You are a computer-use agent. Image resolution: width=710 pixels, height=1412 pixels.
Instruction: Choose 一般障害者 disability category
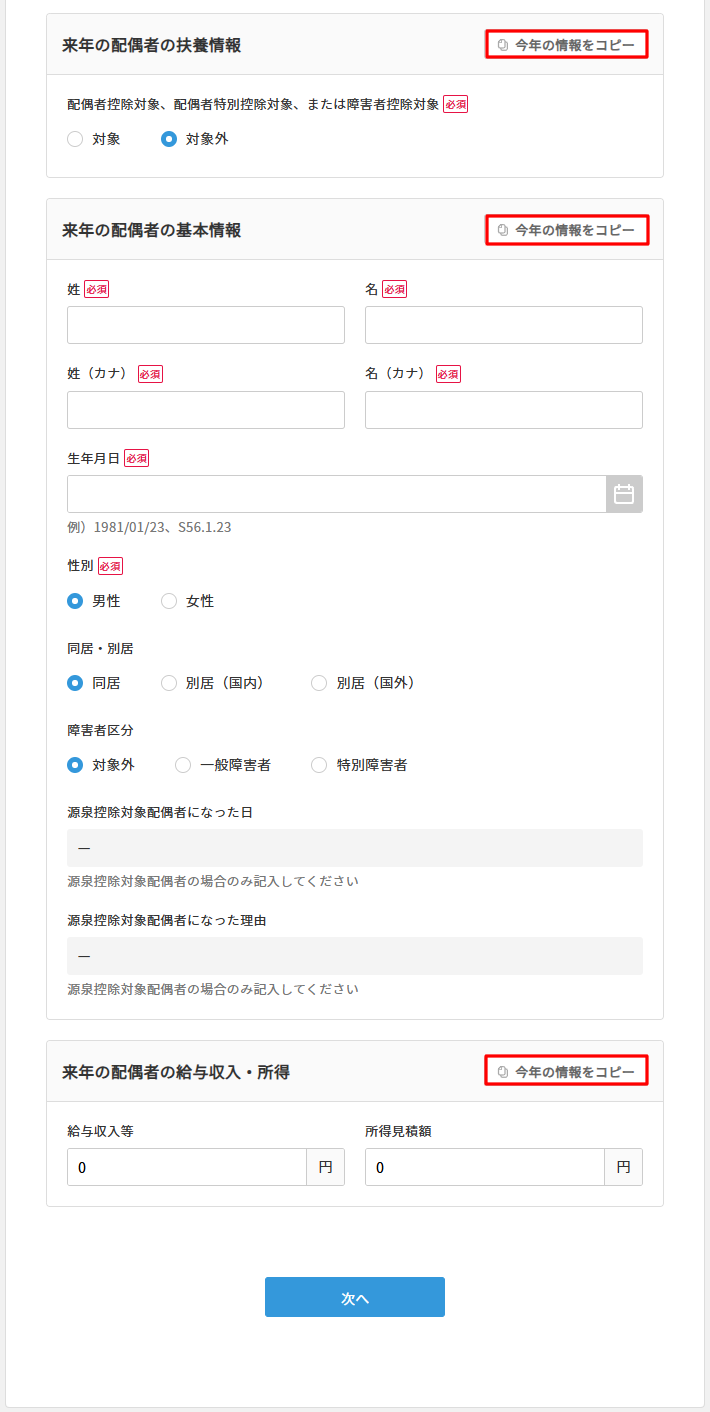pos(183,765)
